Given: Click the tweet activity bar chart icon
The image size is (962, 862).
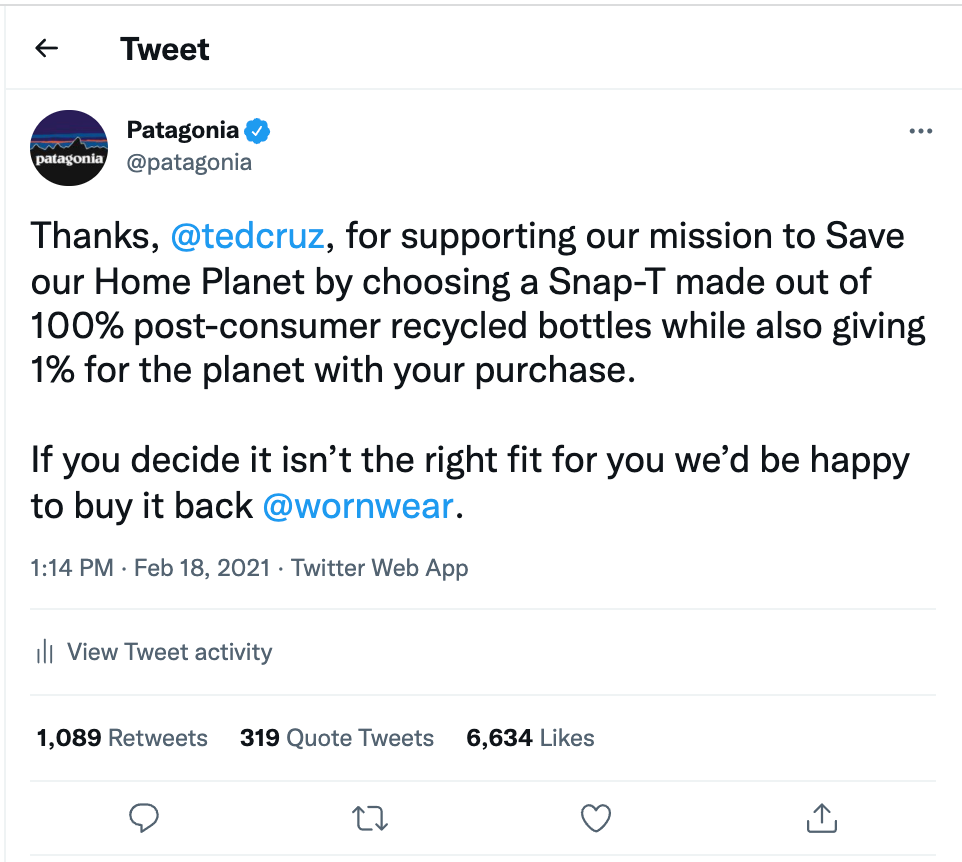Looking at the screenshot, I should tap(44, 653).
